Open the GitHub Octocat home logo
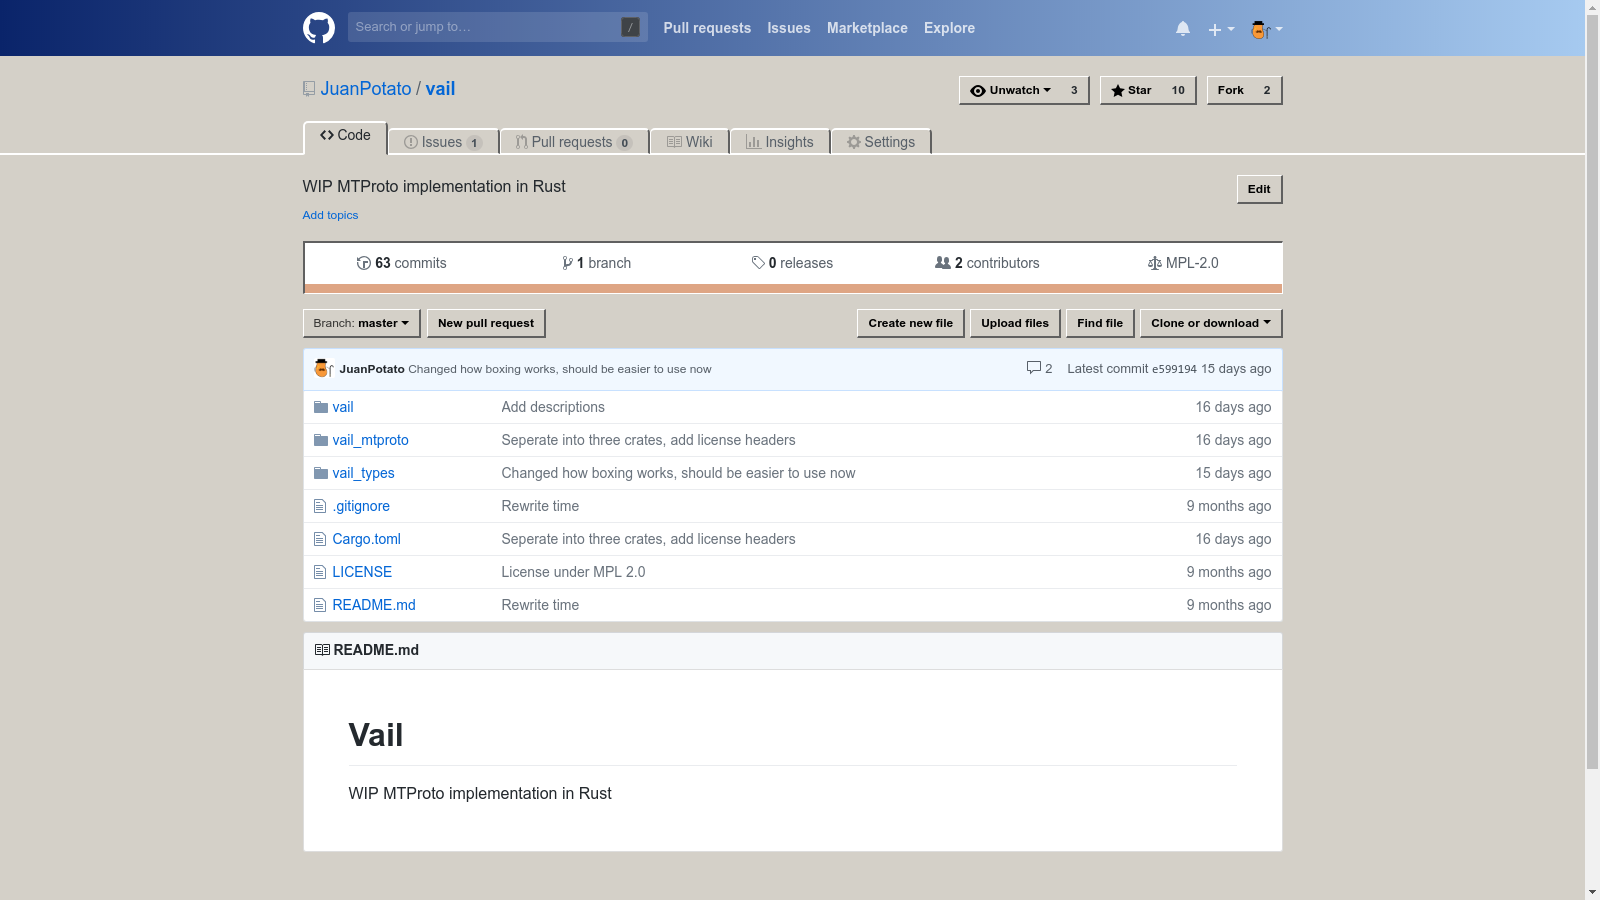This screenshot has width=1600, height=900. point(318,28)
